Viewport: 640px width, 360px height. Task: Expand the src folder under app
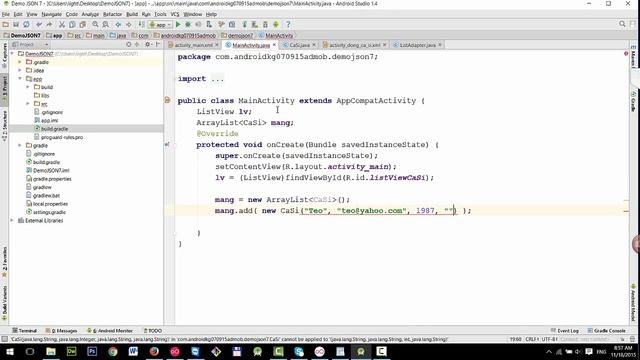[28, 104]
